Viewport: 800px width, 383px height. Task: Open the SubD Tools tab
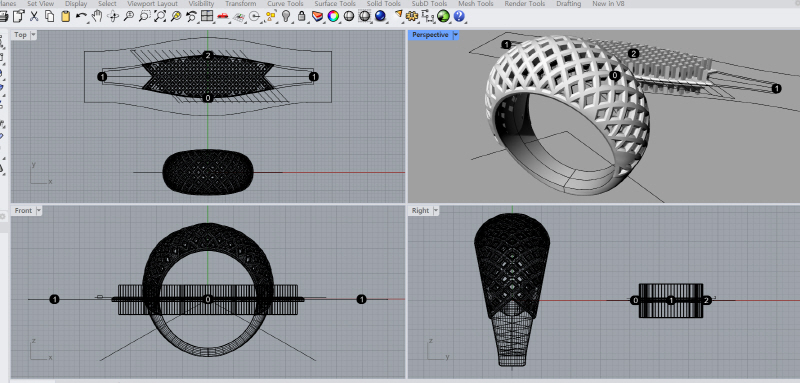[430, 4]
